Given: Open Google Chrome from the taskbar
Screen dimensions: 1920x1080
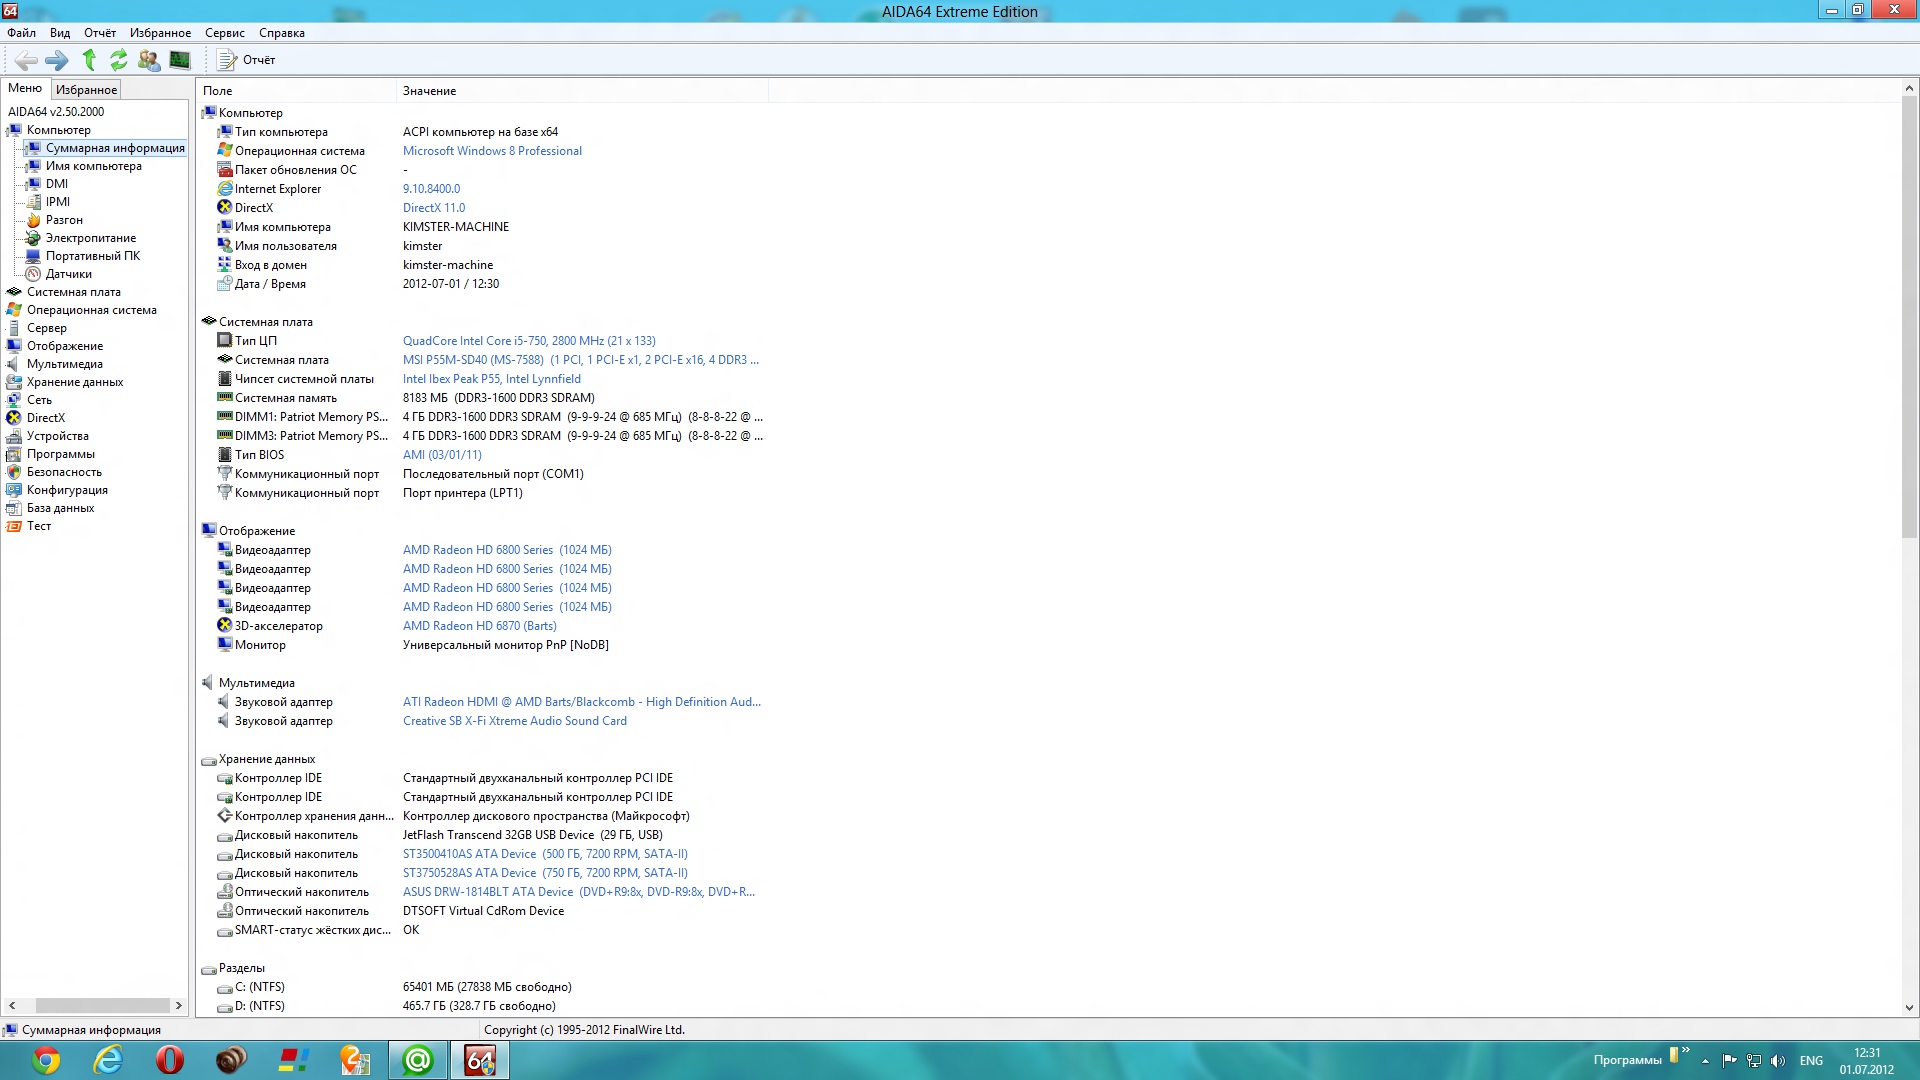Looking at the screenshot, I should 46,1060.
